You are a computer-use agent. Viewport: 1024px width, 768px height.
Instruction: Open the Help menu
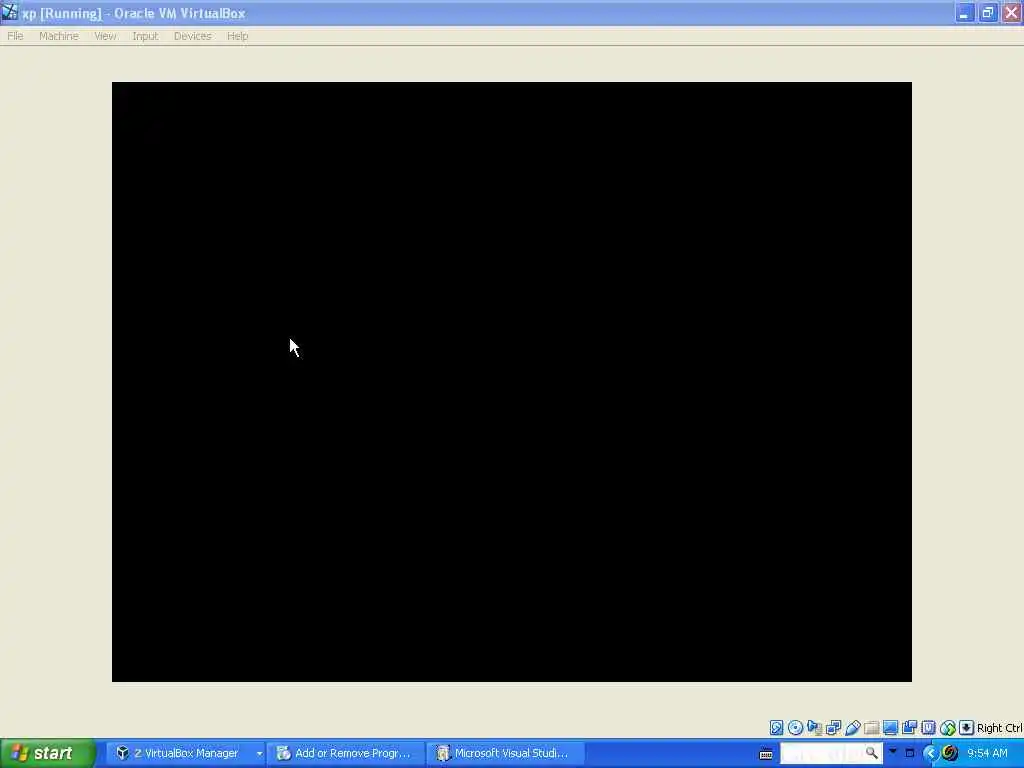(238, 36)
